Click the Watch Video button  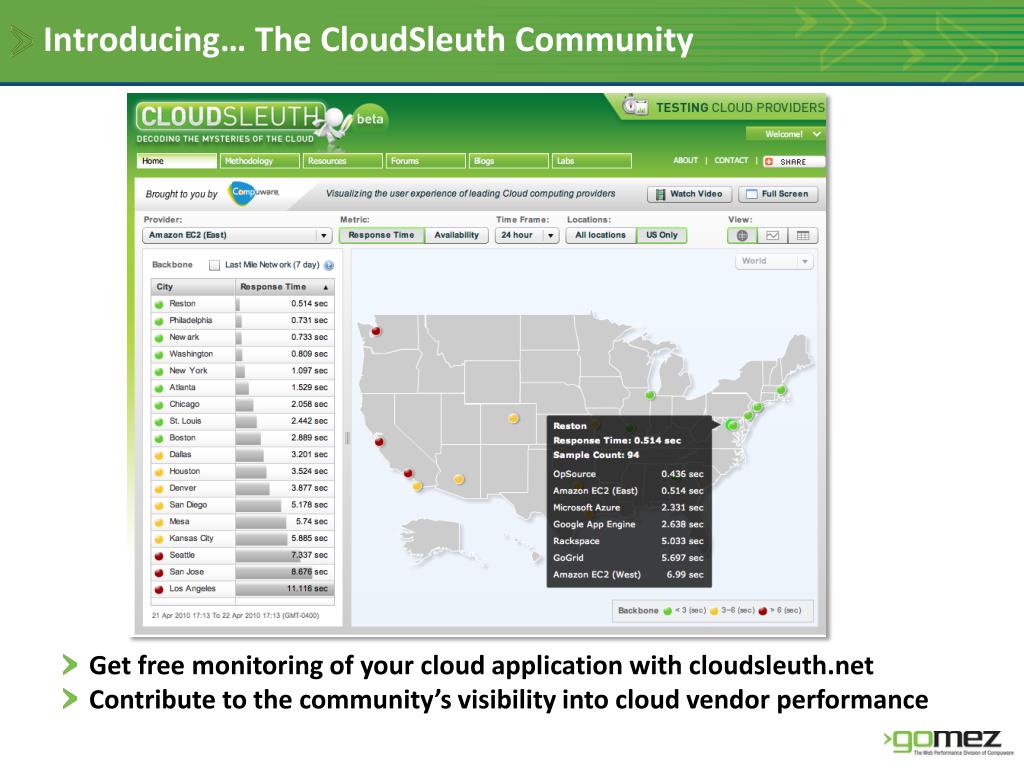click(x=690, y=194)
